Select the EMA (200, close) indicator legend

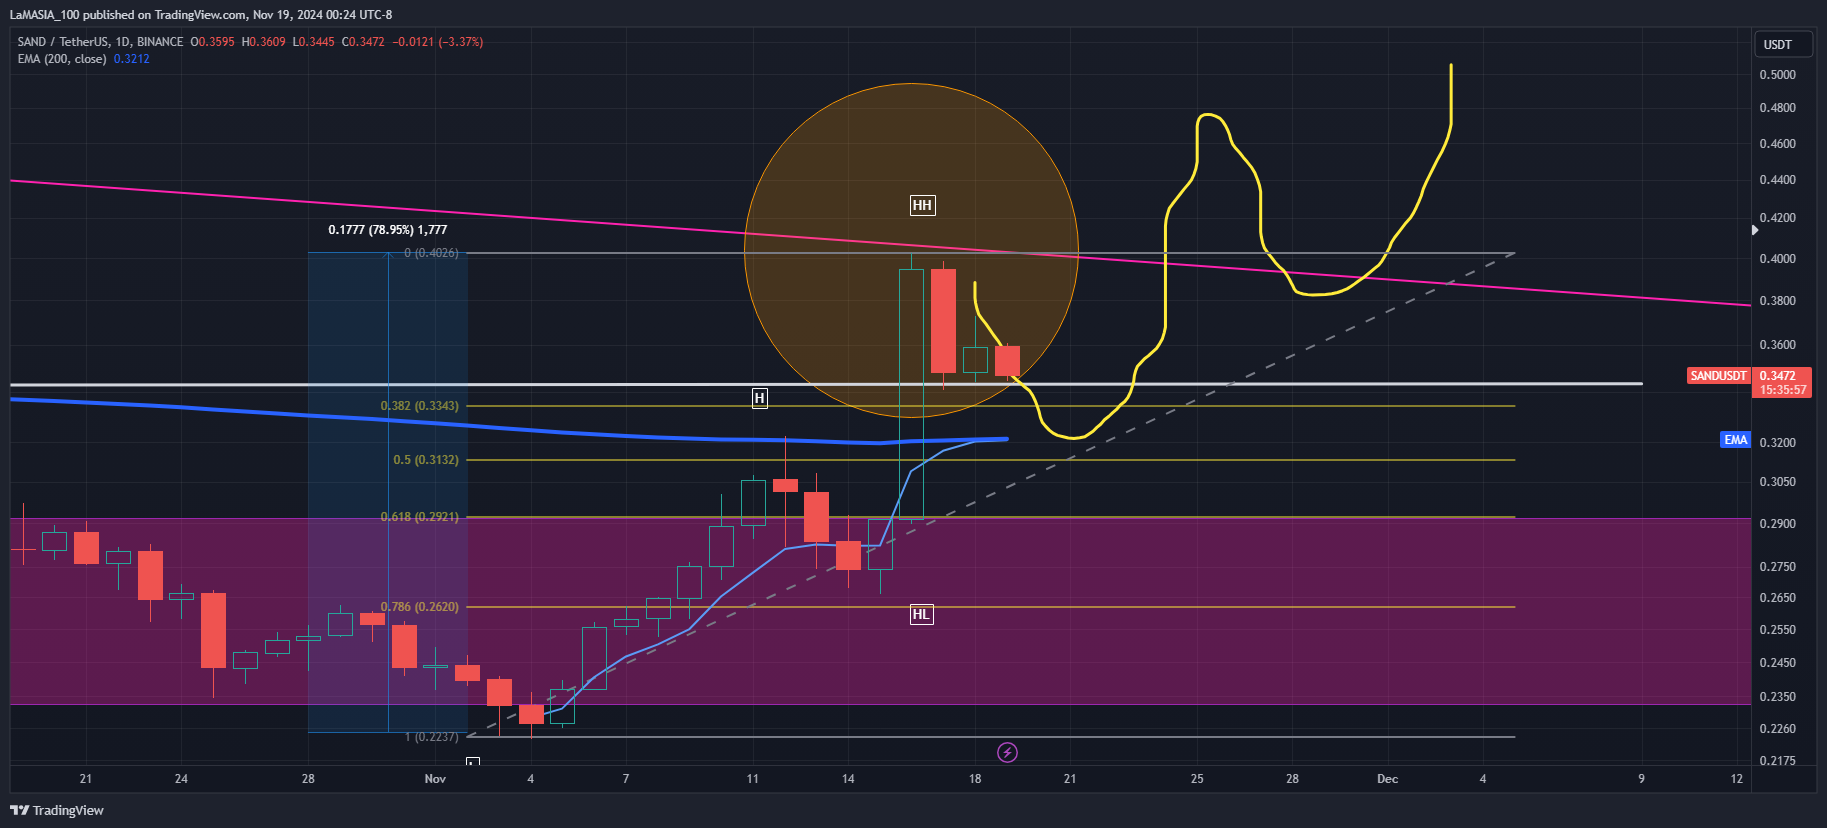coord(62,59)
